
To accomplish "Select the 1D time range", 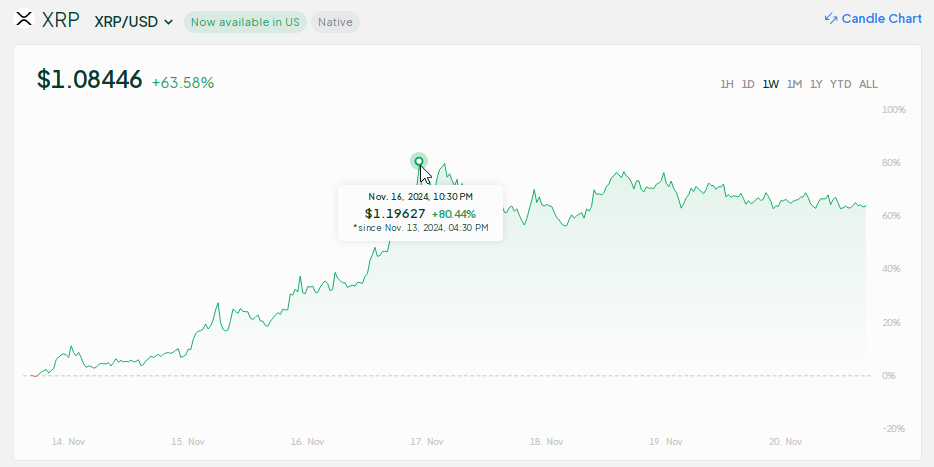I will (748, 84).
